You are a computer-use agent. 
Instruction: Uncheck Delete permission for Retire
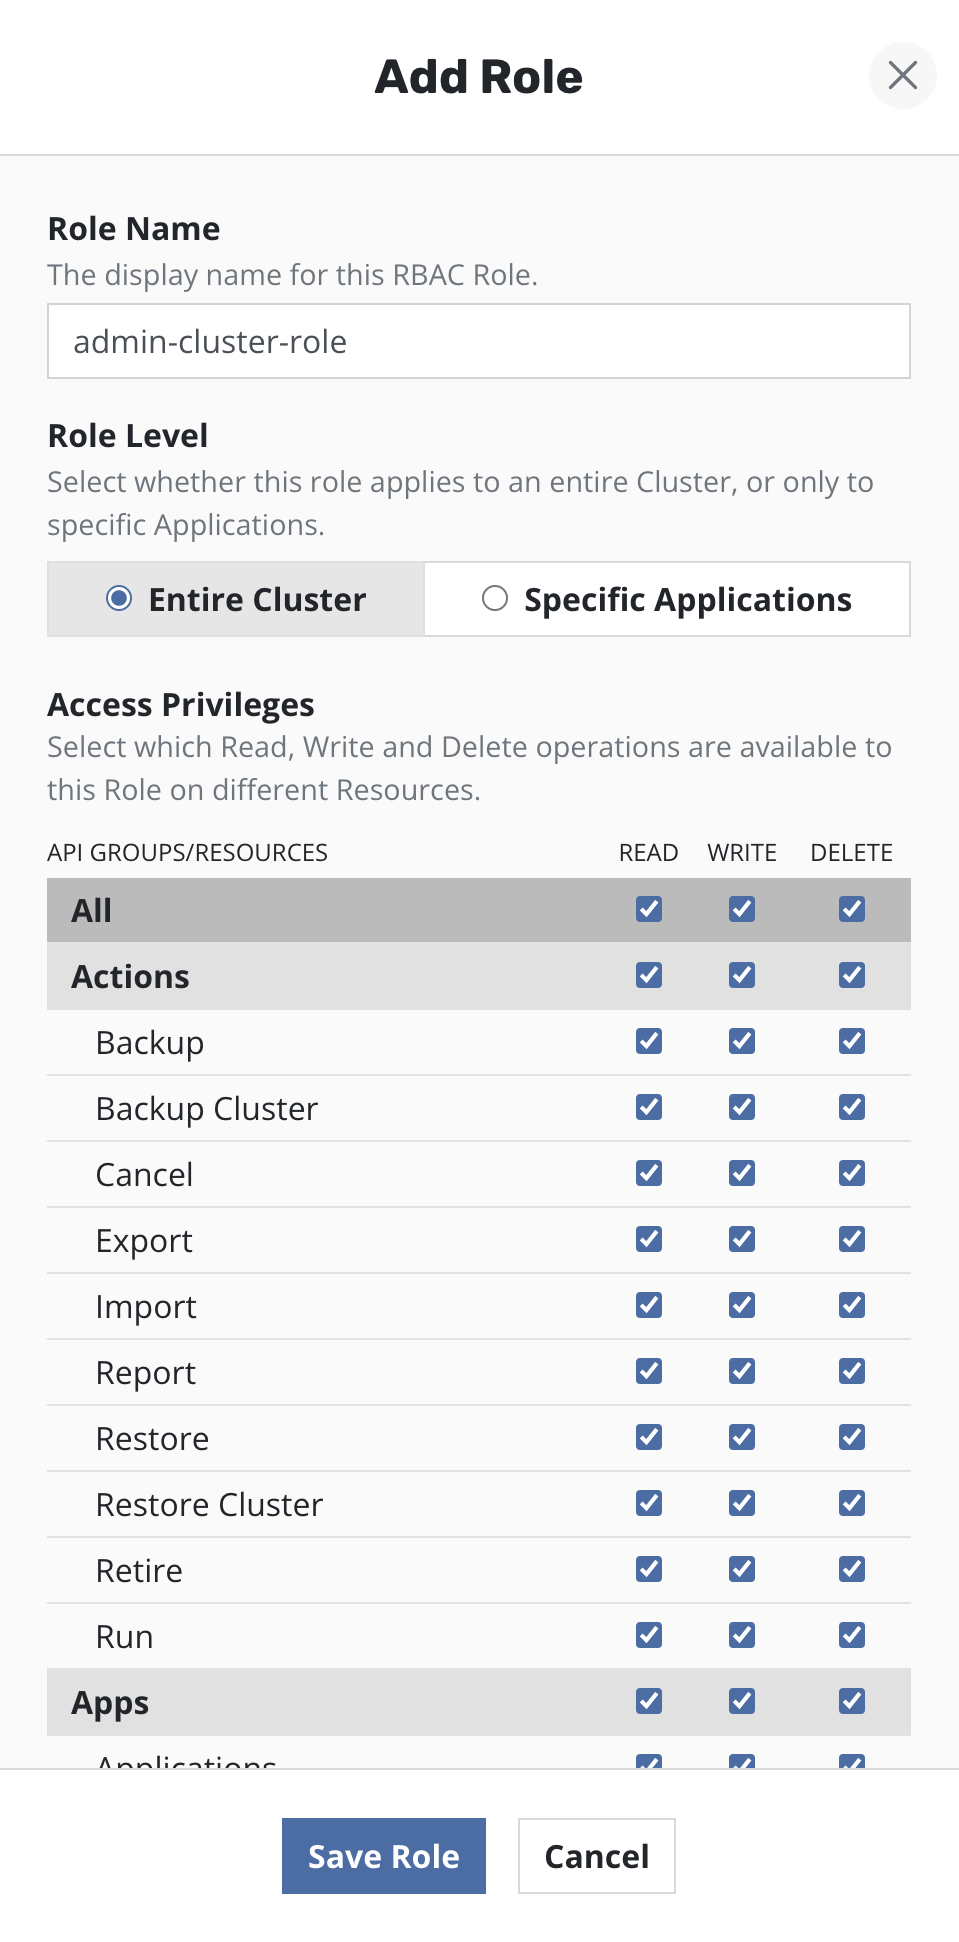(852, 1569)
